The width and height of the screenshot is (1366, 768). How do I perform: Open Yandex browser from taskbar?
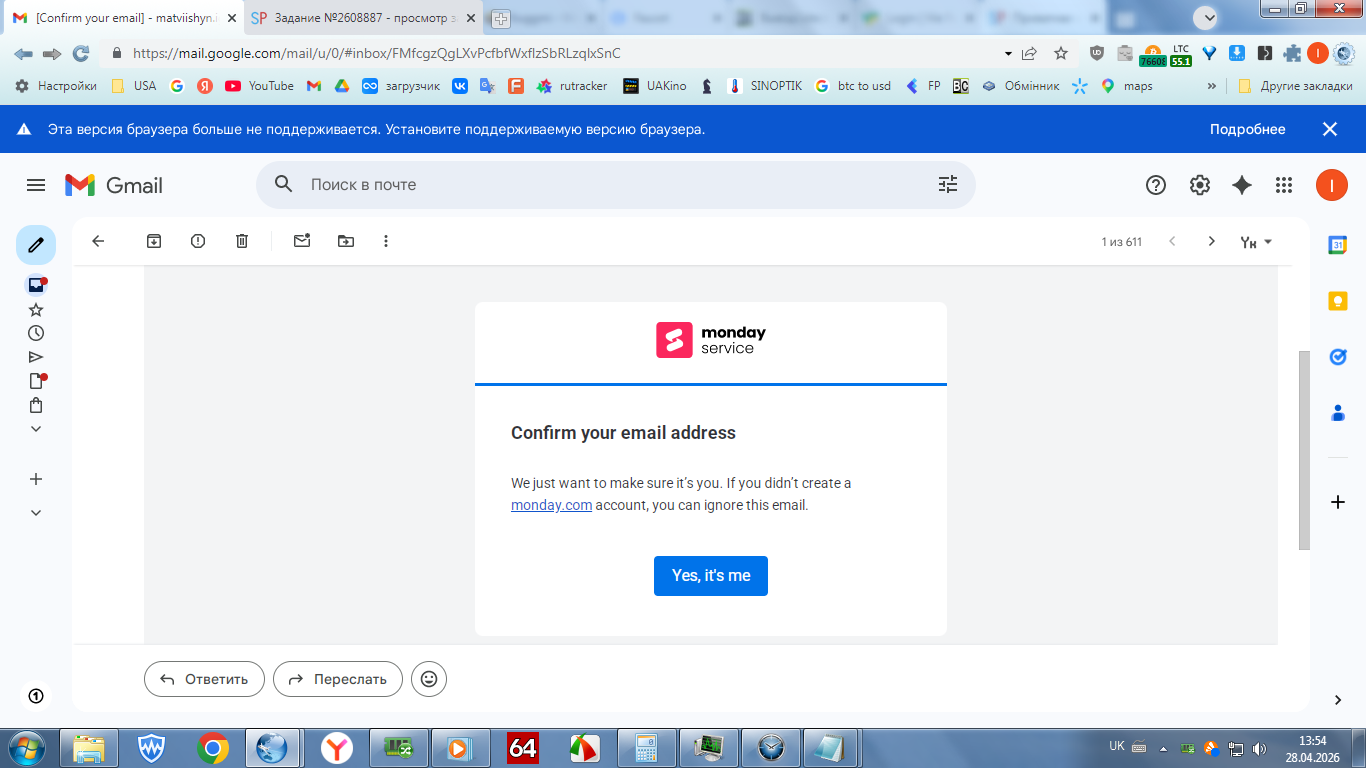coord(337,747)
